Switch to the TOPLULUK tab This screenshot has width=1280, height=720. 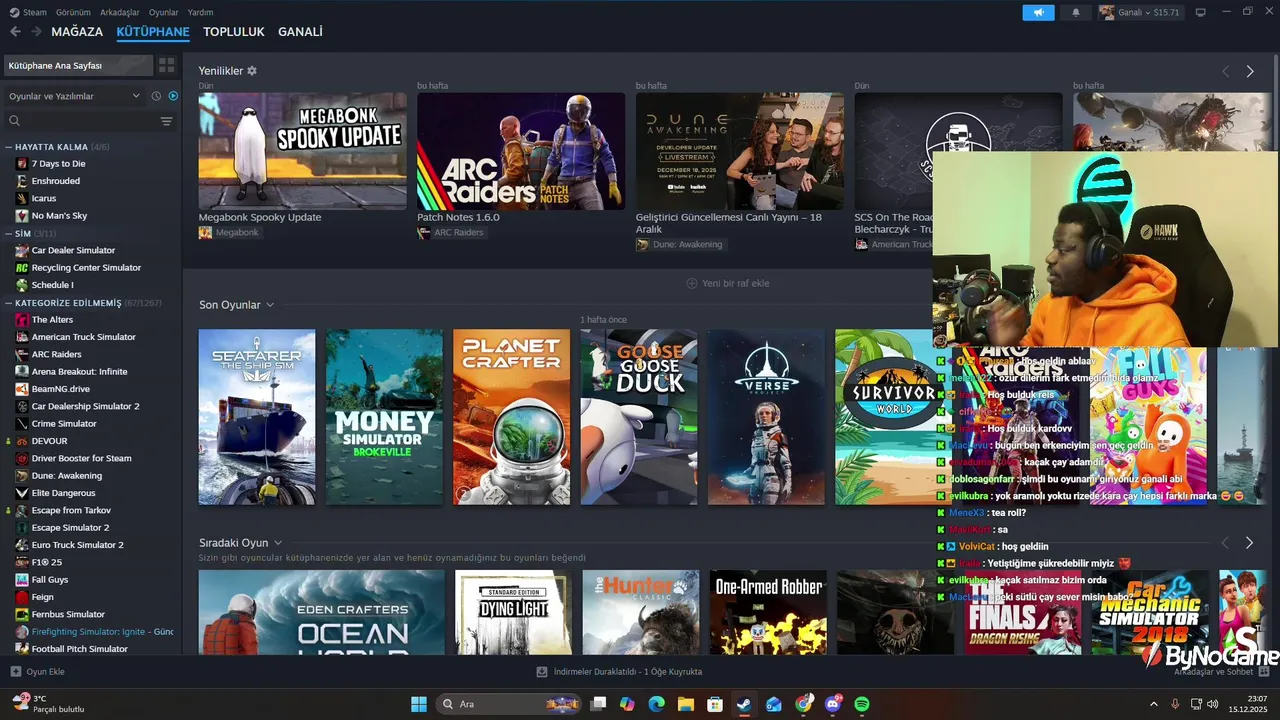pos(234,32)
